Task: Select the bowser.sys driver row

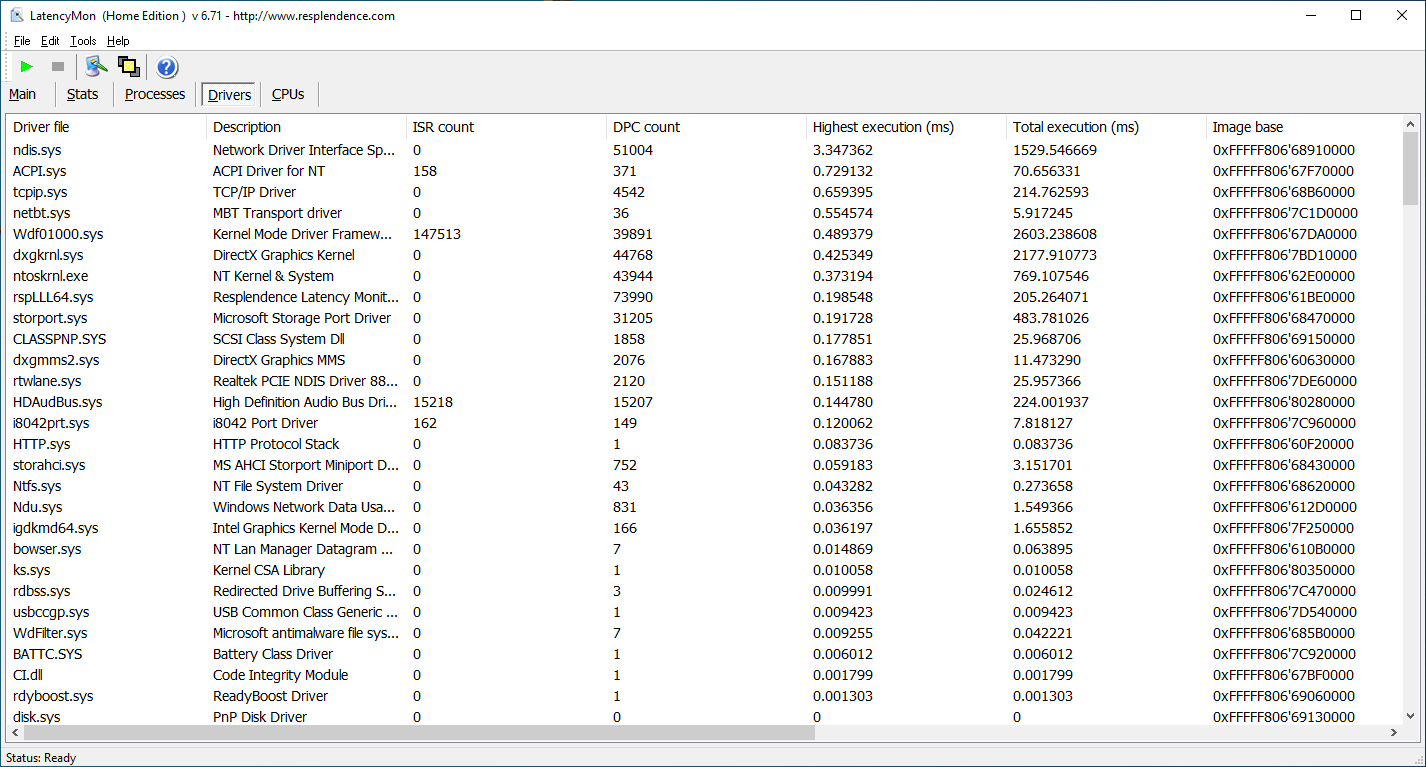Action: tap(704, 549)
